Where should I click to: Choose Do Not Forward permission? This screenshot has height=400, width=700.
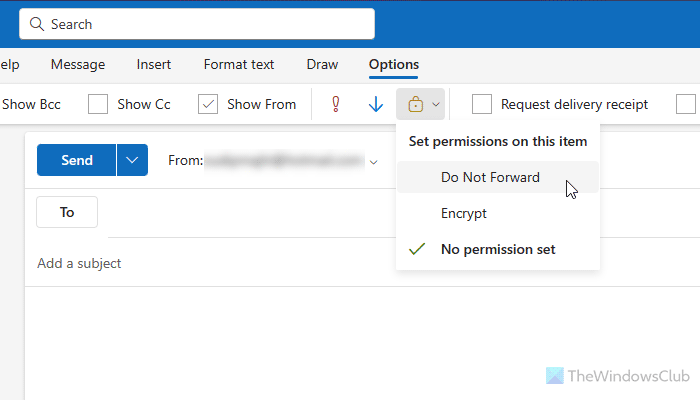pos(490,178)
